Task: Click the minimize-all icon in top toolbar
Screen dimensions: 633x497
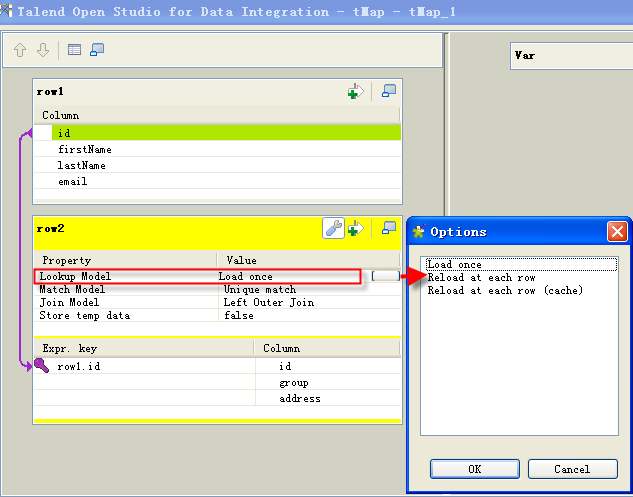Action: tap(97, 50)
